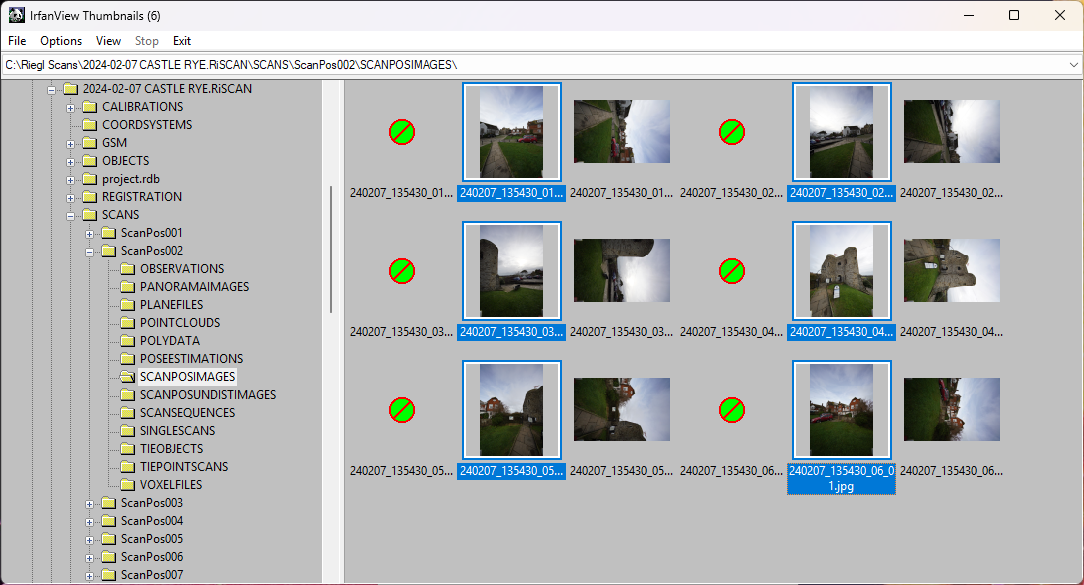This screenshot has height=585, width=1084.
Task: Click the VOXELFILES folder icon
Action: click(128, 485)
